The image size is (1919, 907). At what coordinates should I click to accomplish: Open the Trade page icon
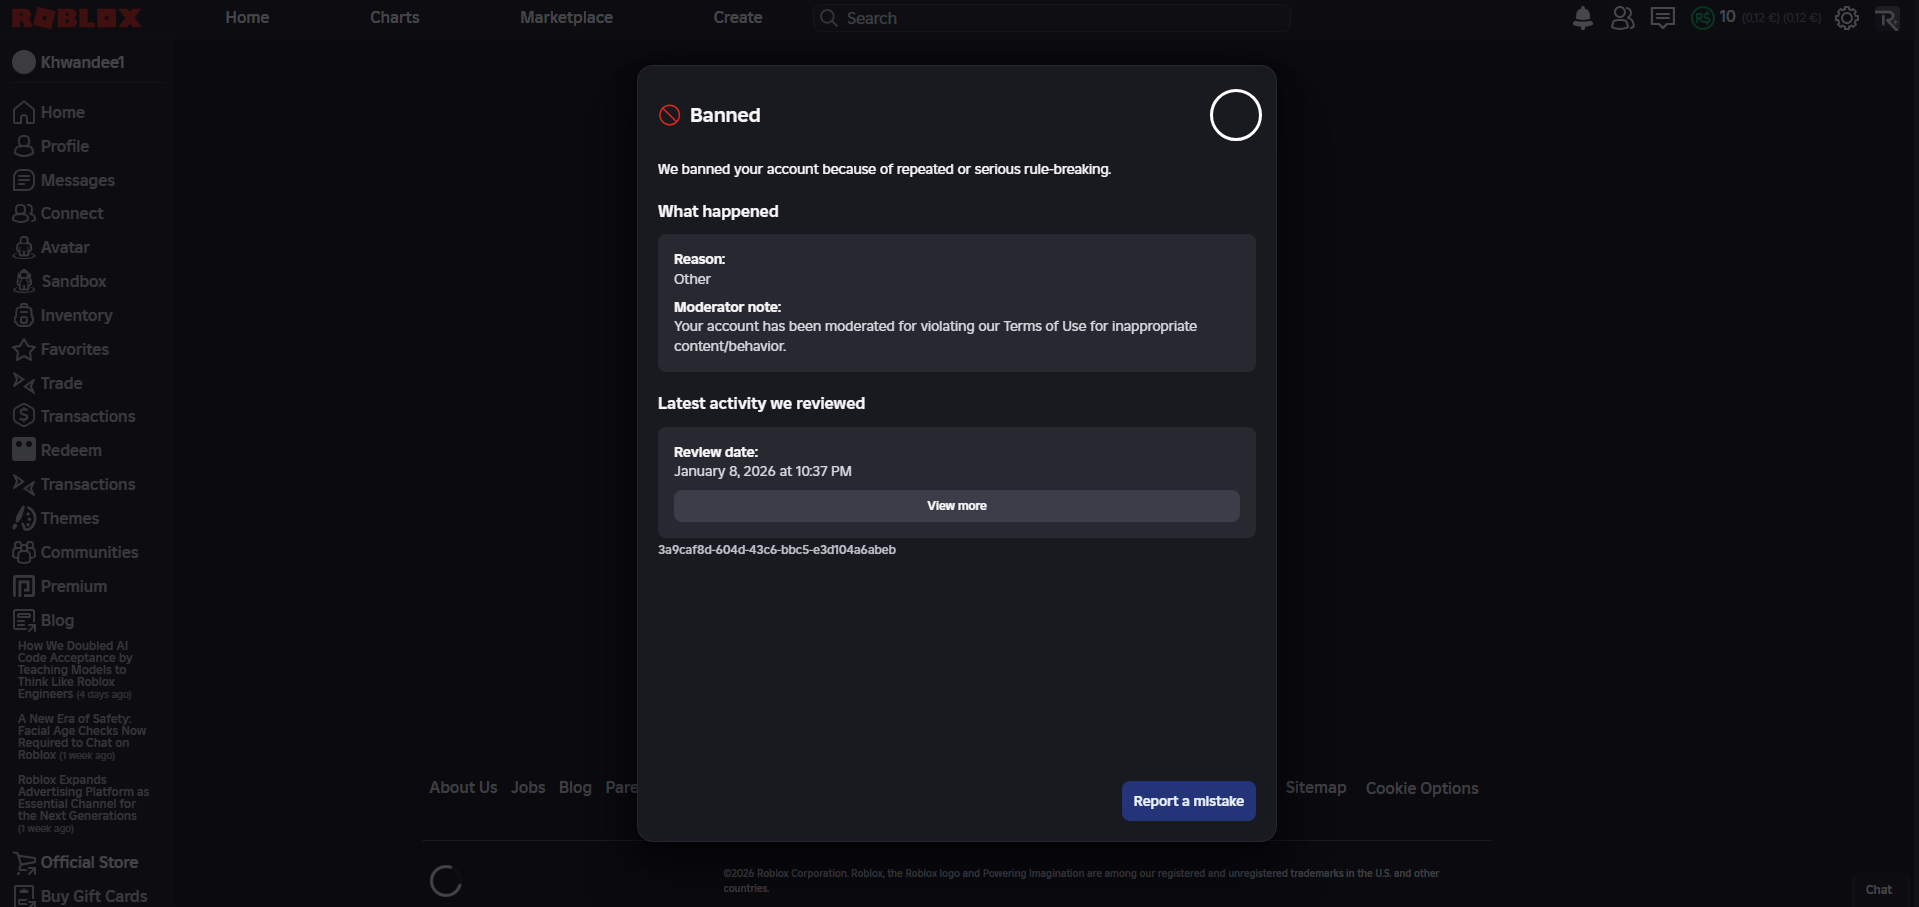24,383
